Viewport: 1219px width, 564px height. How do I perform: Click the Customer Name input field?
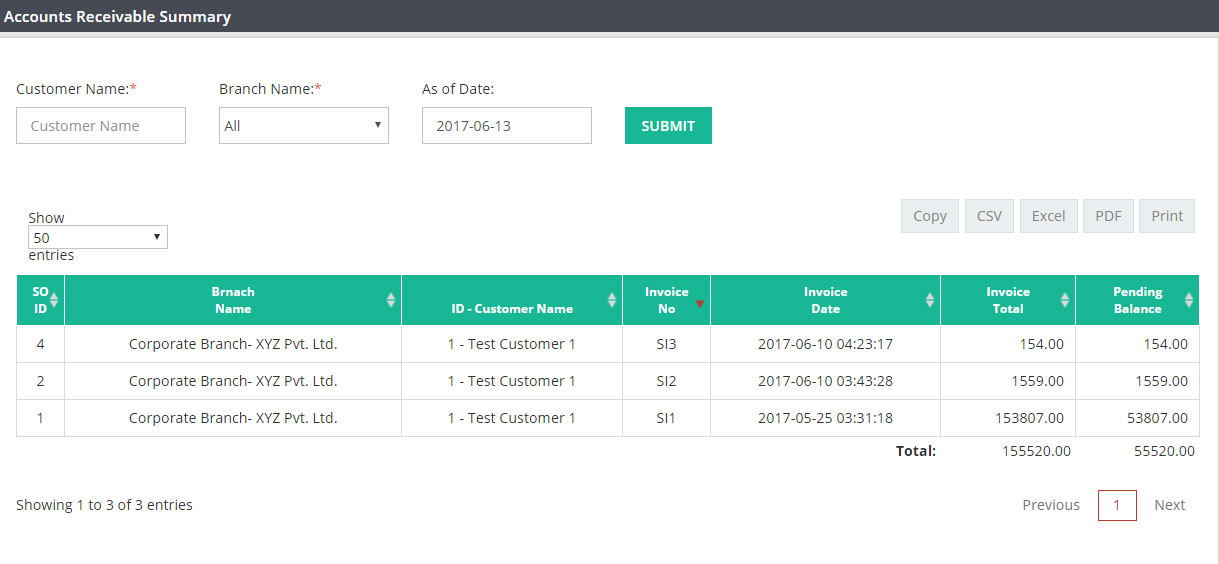101,126
